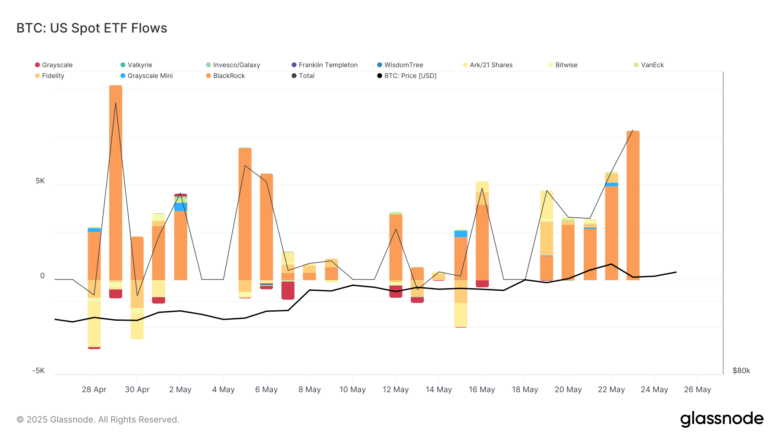The height and width of the screenshot is (439, 780).
Task: Click the BTC: Price [USD] legend entry
Action: click(411, 75)
